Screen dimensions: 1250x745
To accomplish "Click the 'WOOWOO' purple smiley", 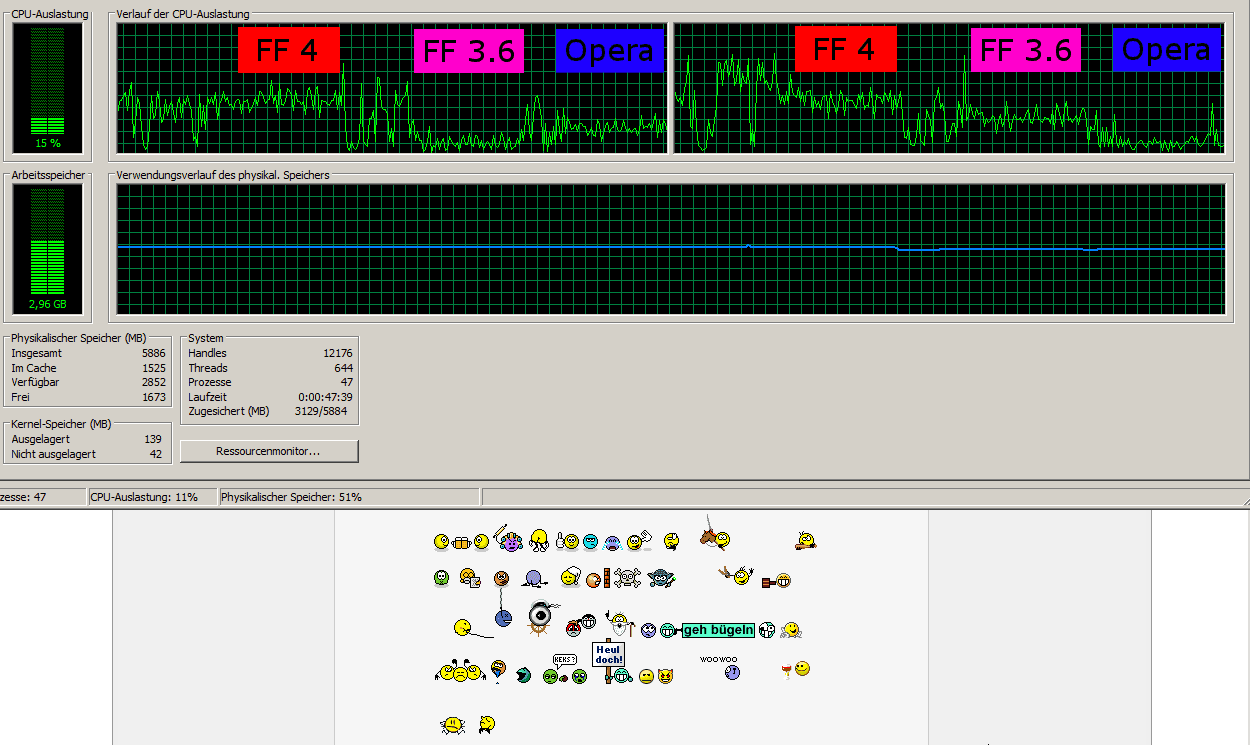I will point(720,668).
